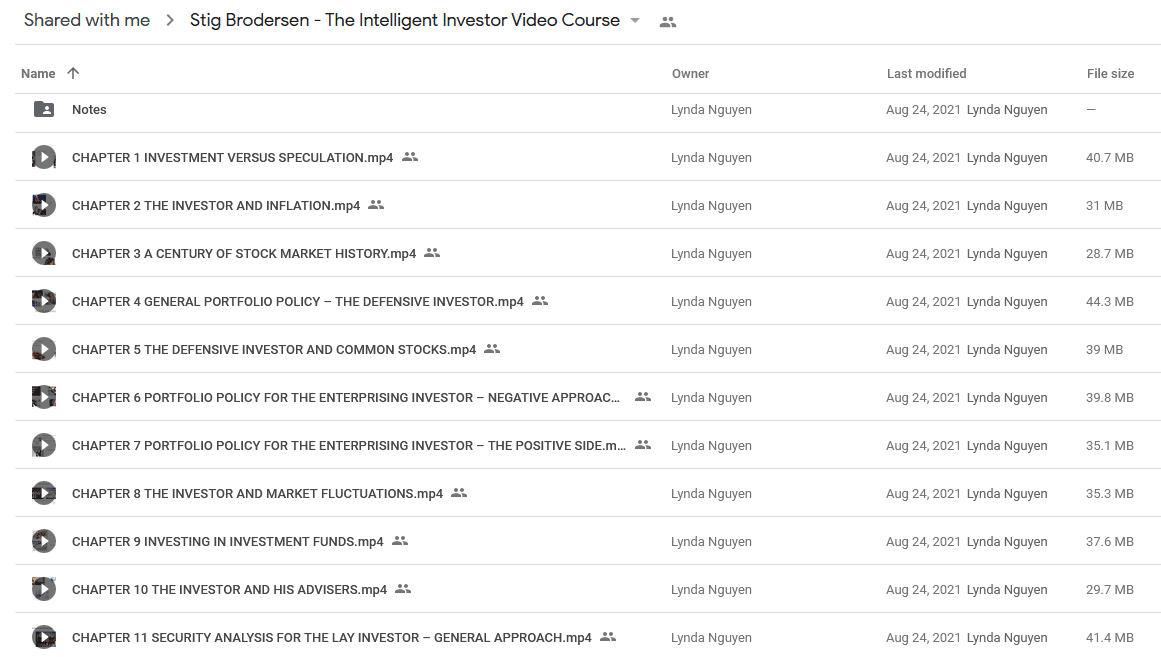
Task: Sort by File size column header
Action: pyautogui.click(x=1111, y=73)
